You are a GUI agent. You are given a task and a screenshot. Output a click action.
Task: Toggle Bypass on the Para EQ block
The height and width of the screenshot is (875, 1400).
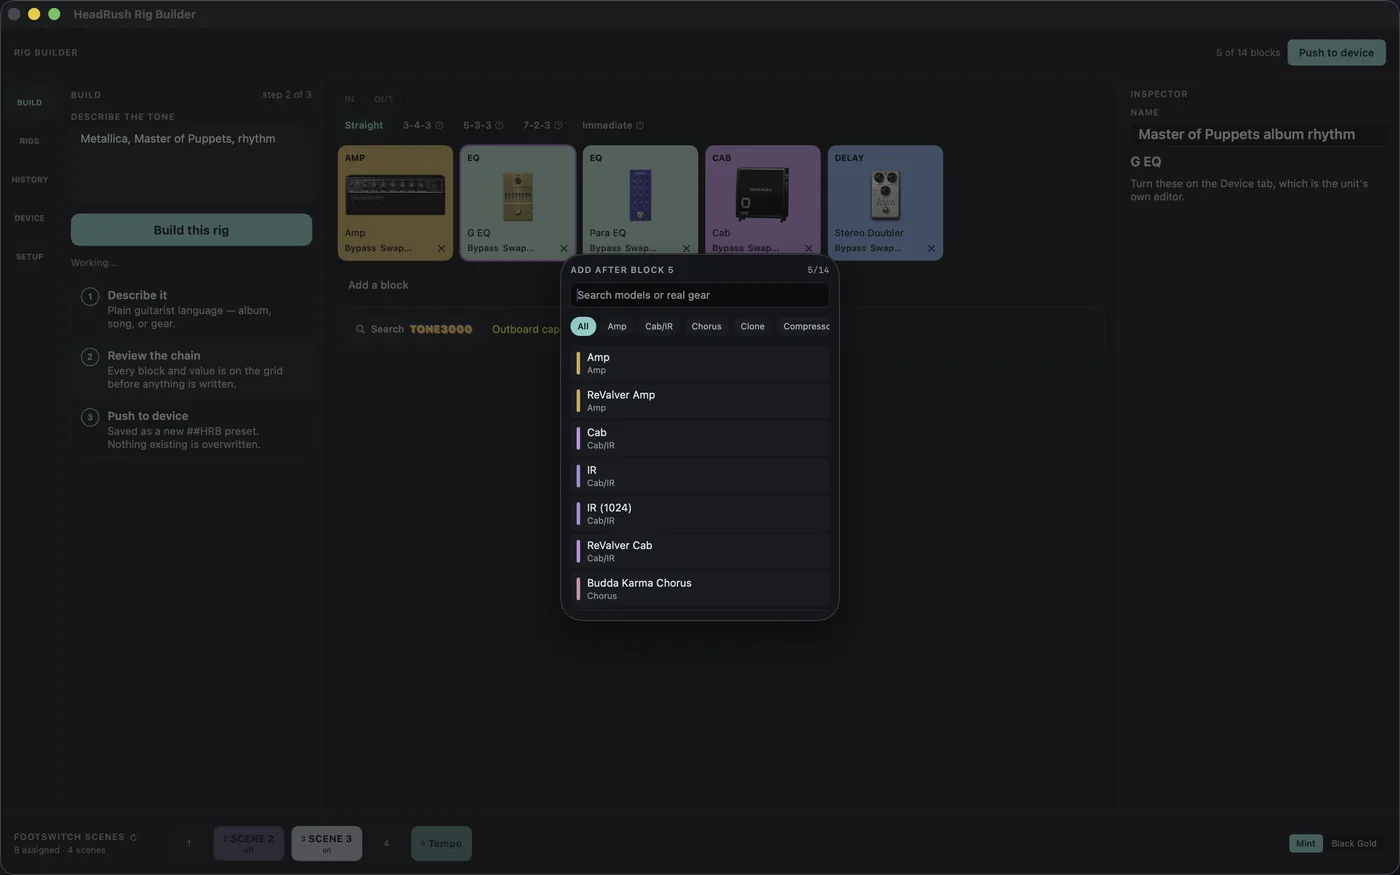coord(605,248)
